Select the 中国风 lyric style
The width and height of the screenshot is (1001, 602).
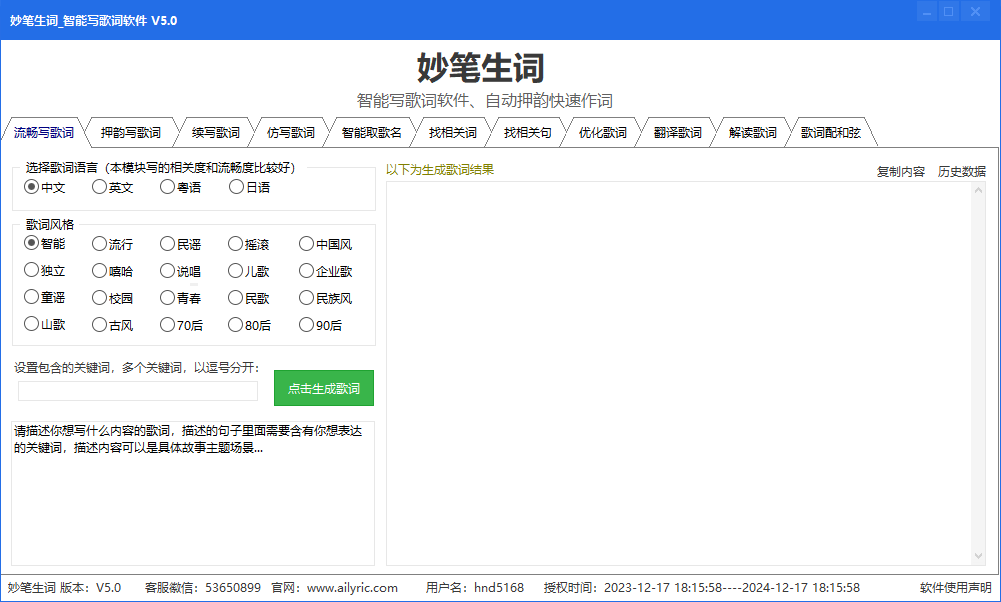pyautogui.click(x=326, y=244)
